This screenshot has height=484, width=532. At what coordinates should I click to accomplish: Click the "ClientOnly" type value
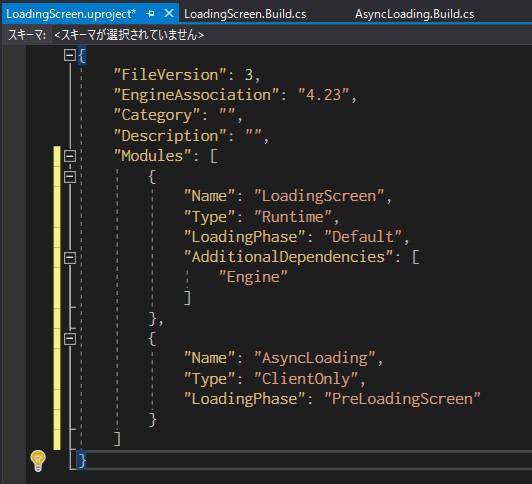tap(306, 379)
